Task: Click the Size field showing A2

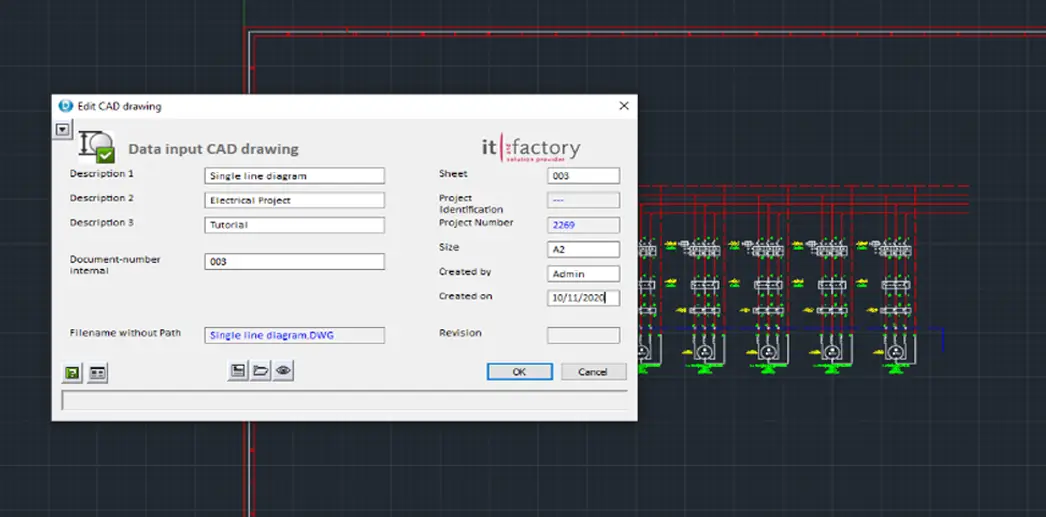Action: (x=583, y=249)
